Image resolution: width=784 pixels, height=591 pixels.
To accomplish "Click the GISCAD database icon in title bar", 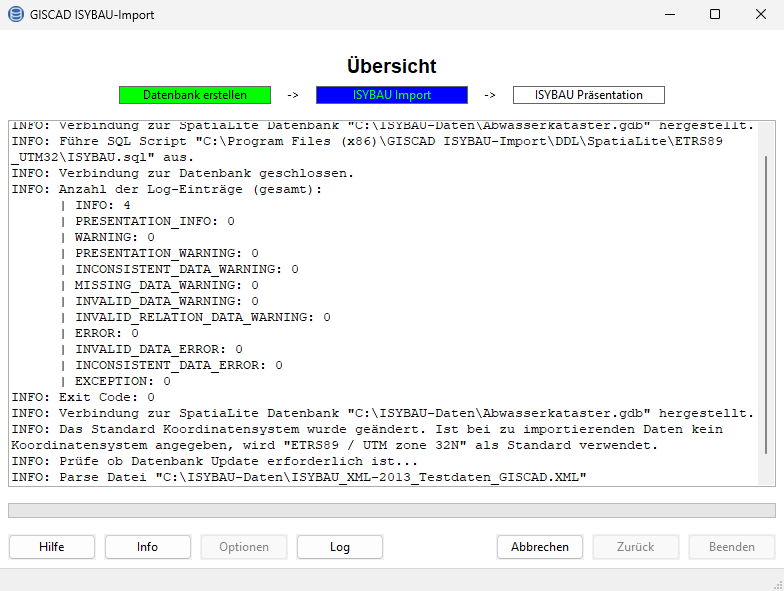I will (16, 14).
